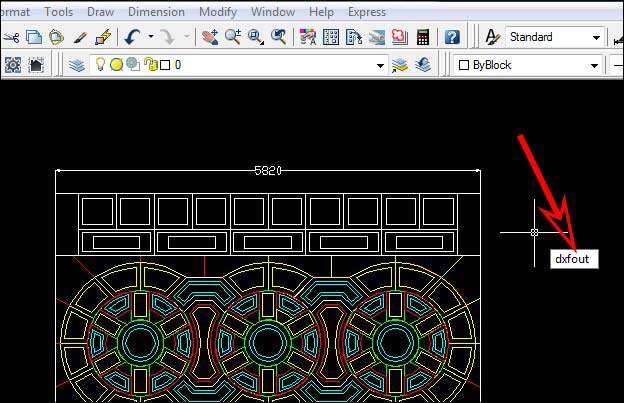Select the Zoom Window tool

pyautogui.click(x=256, y=37)
